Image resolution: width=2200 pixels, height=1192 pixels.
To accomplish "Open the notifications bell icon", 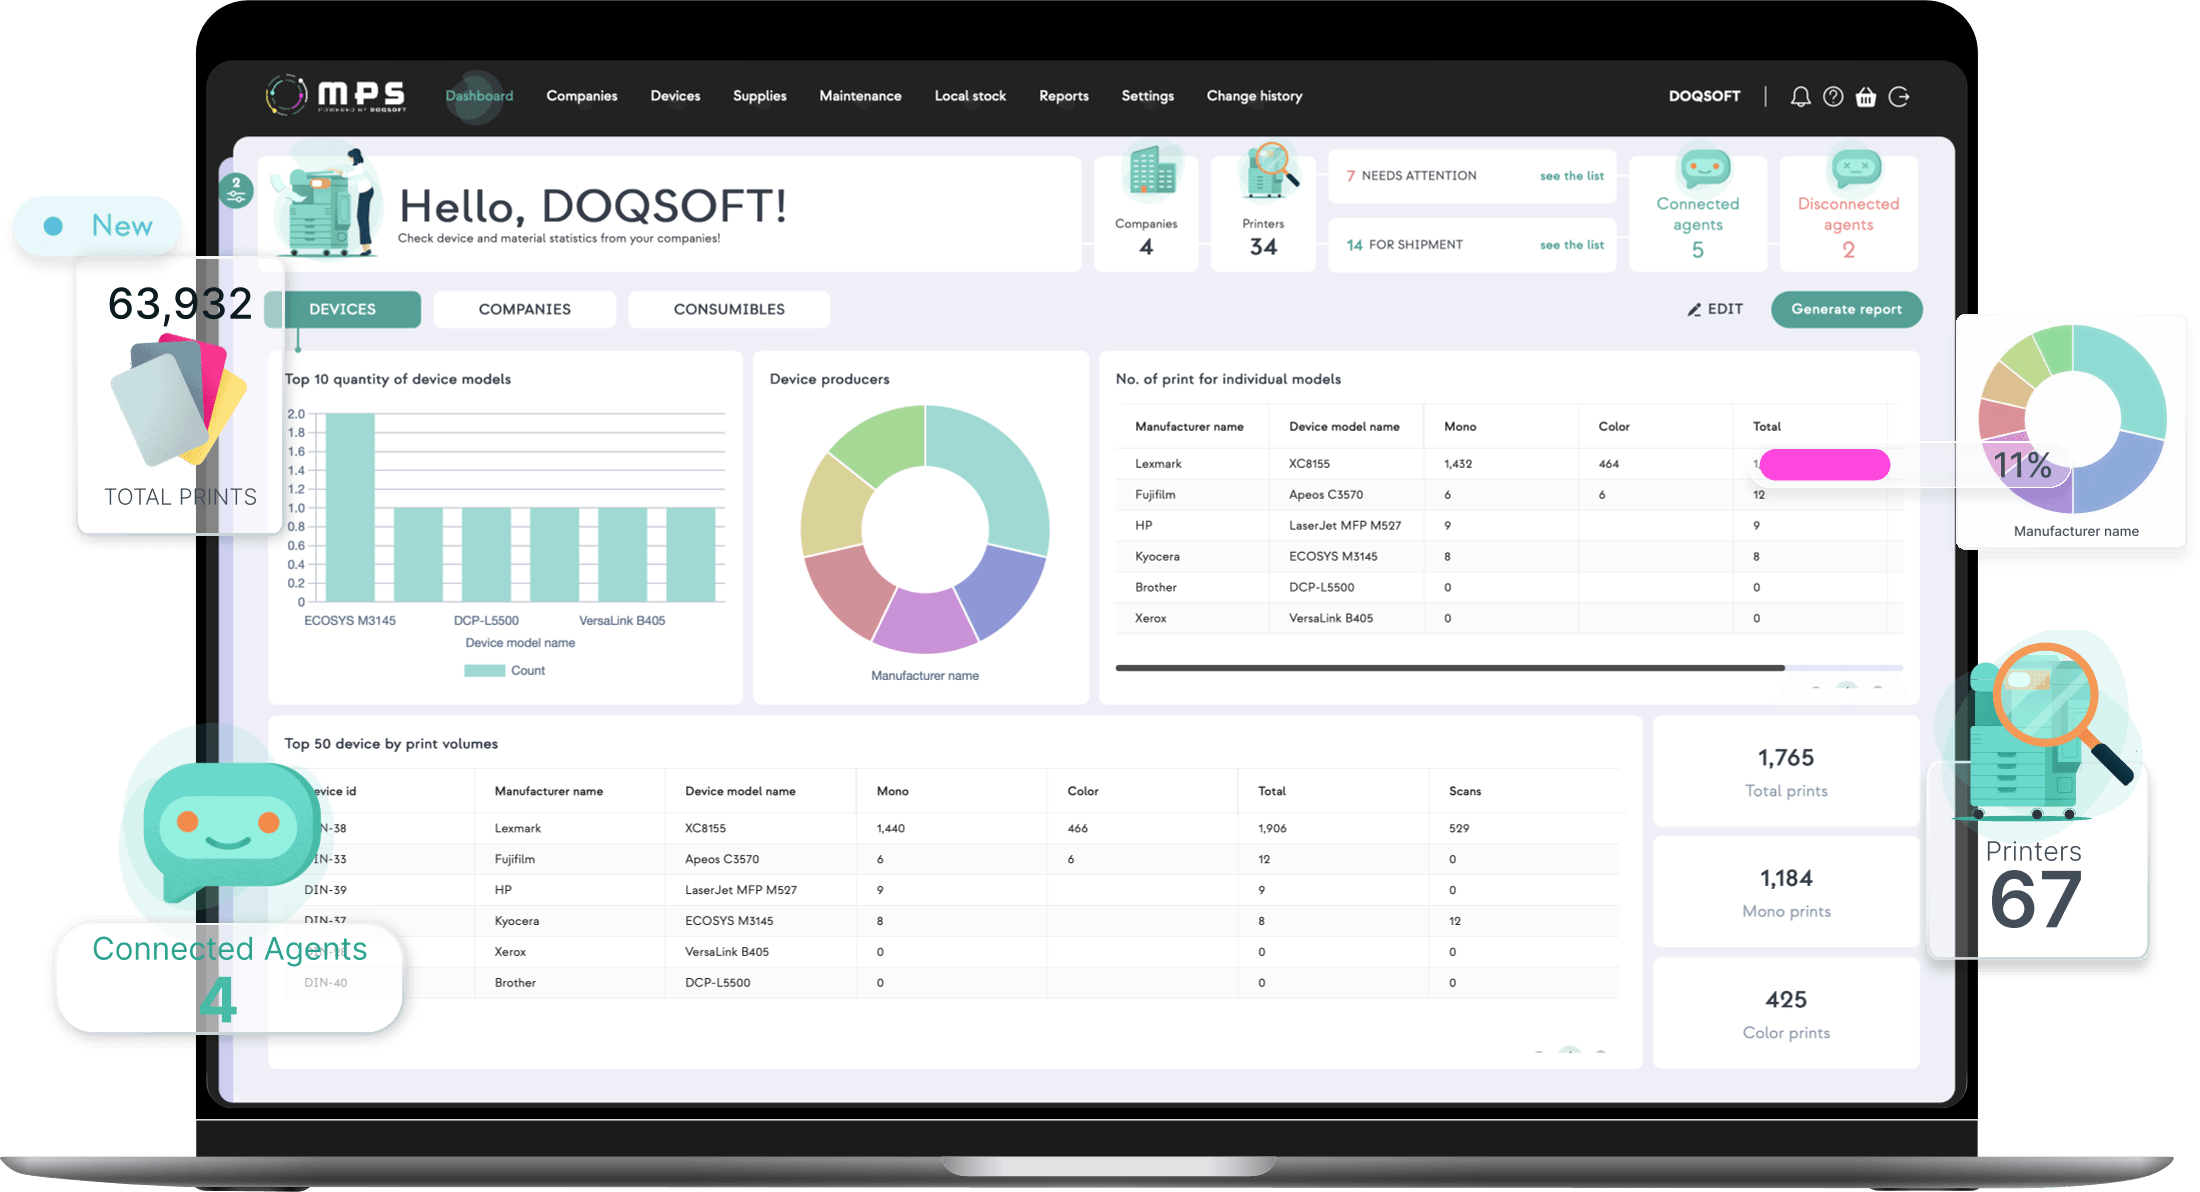I will pos(1800,96).
